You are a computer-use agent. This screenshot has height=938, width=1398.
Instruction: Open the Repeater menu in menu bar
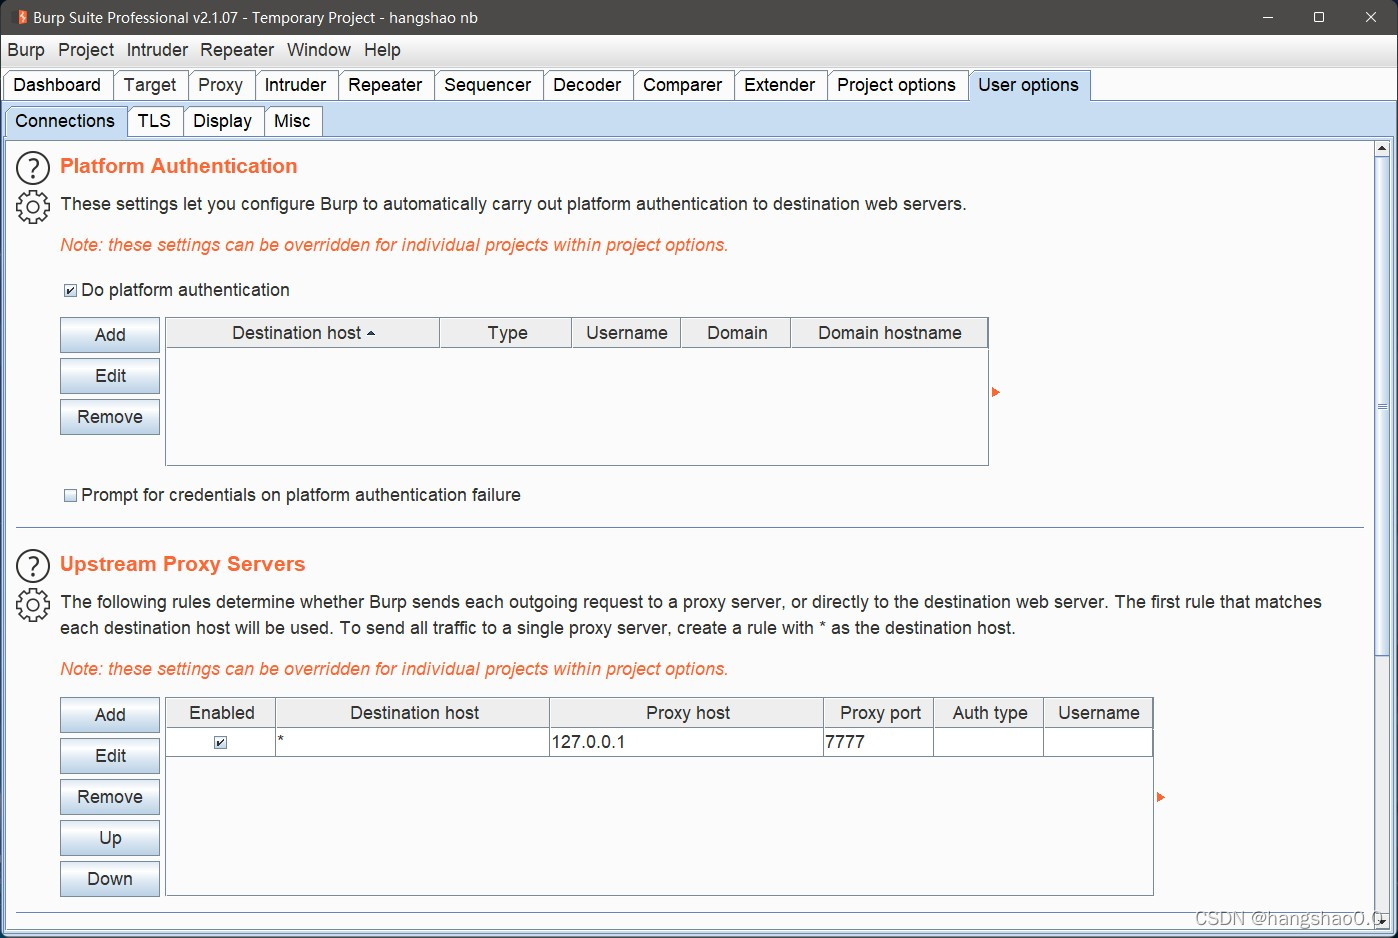click(237, 50)
